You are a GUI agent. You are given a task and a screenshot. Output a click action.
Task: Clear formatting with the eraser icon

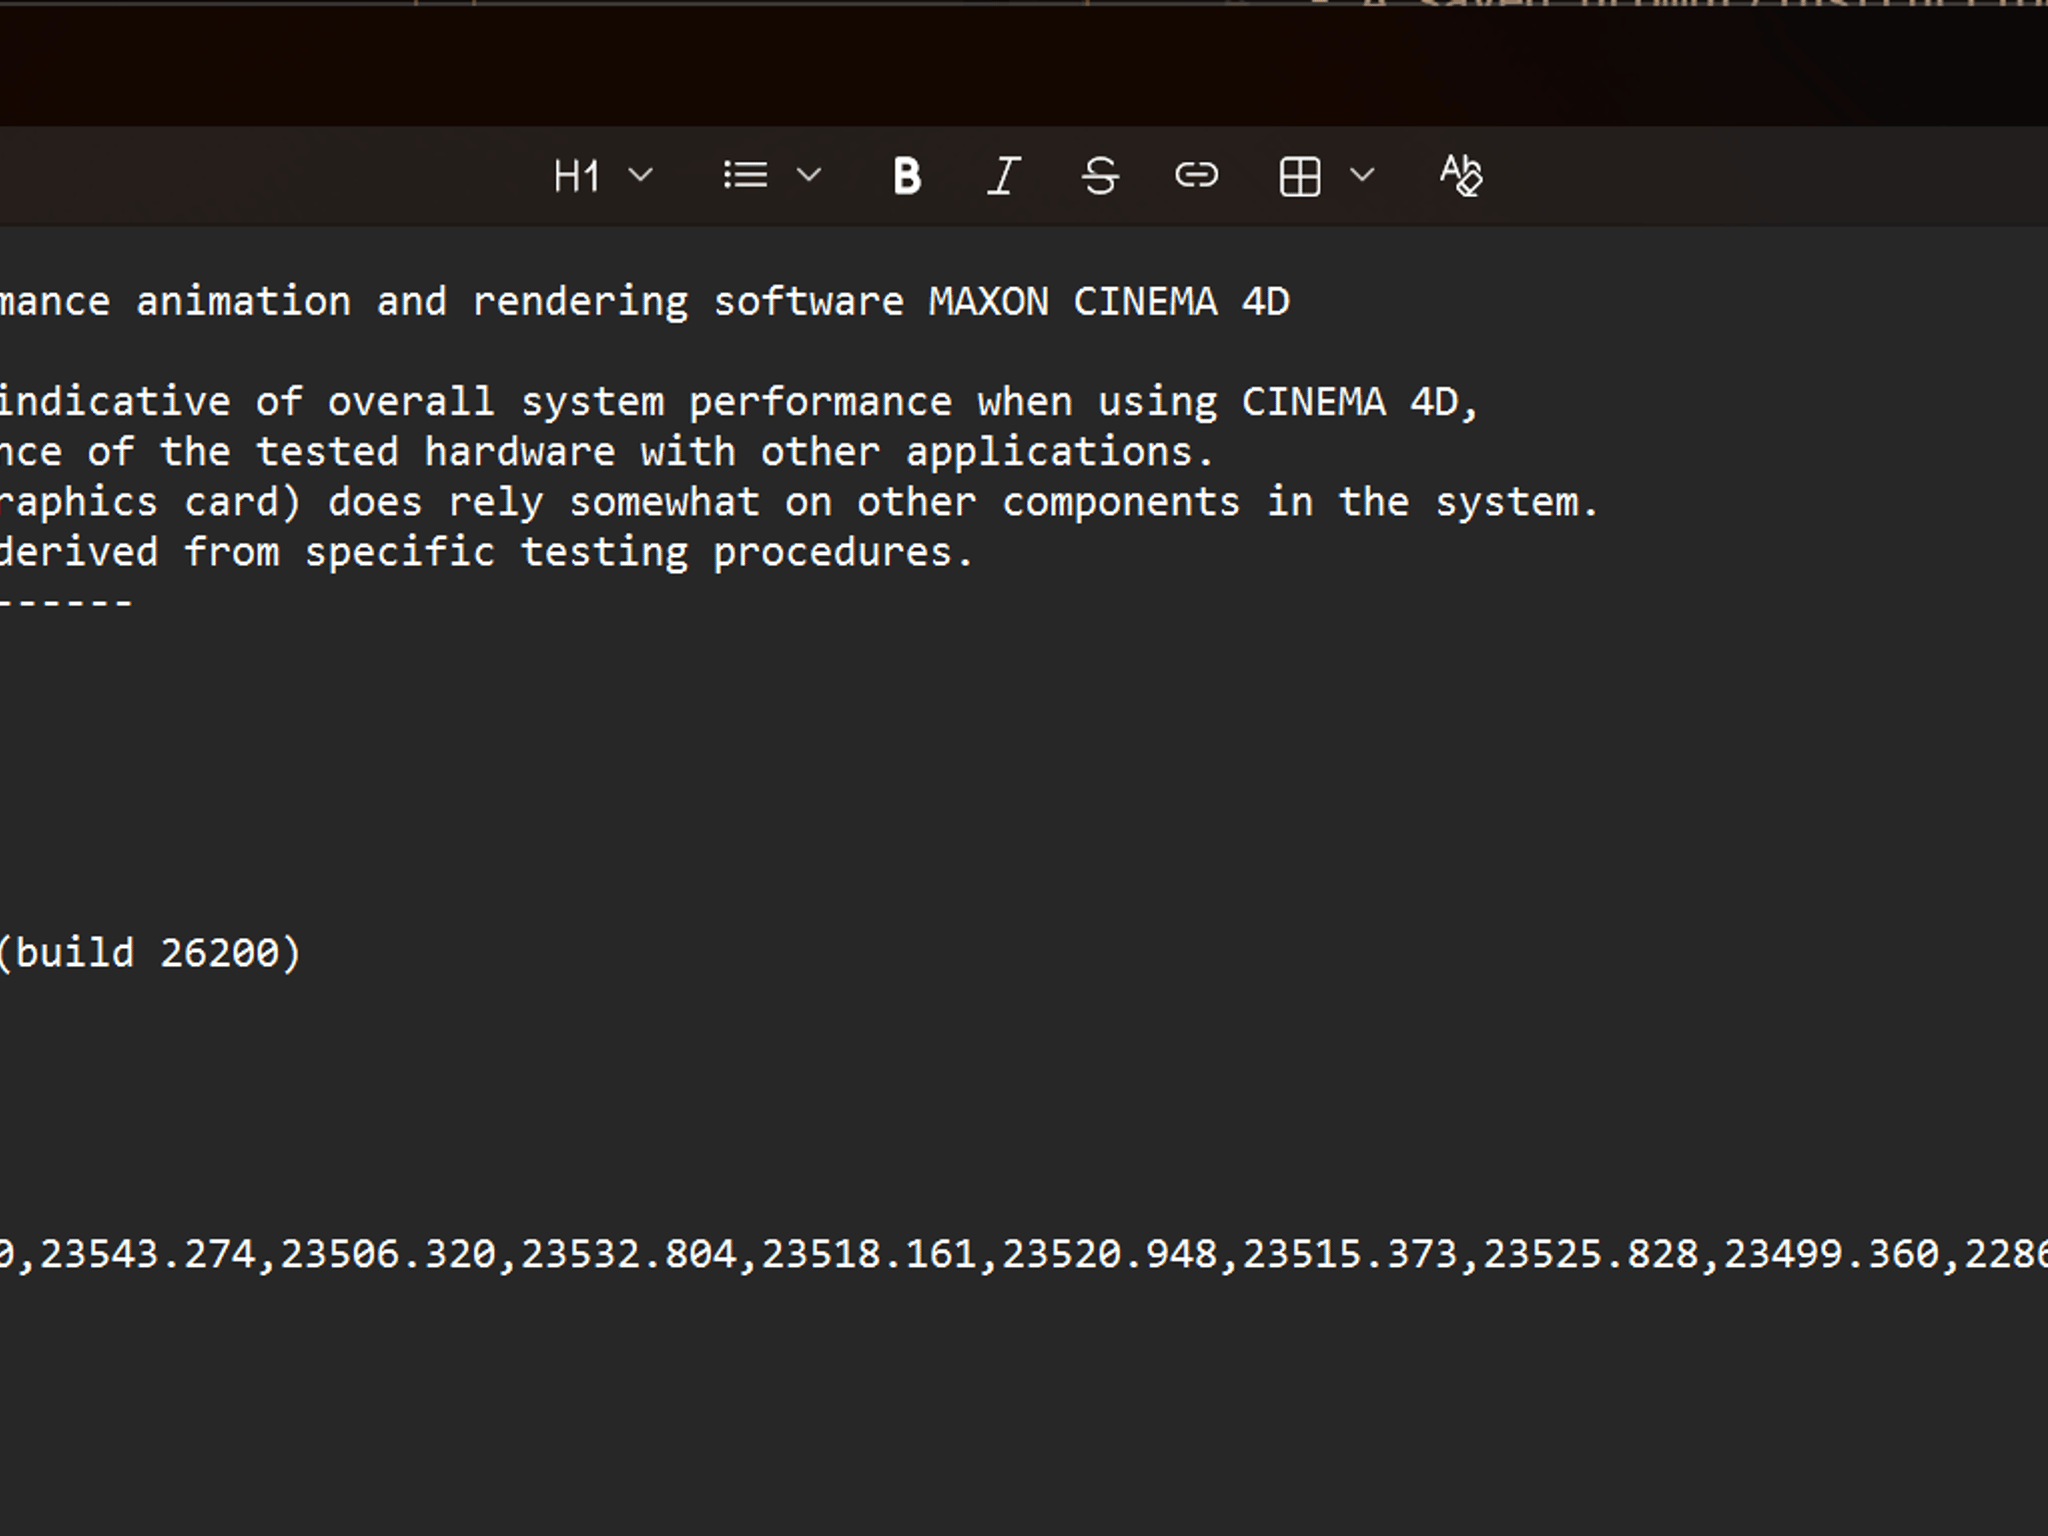tap(1460, 176)
